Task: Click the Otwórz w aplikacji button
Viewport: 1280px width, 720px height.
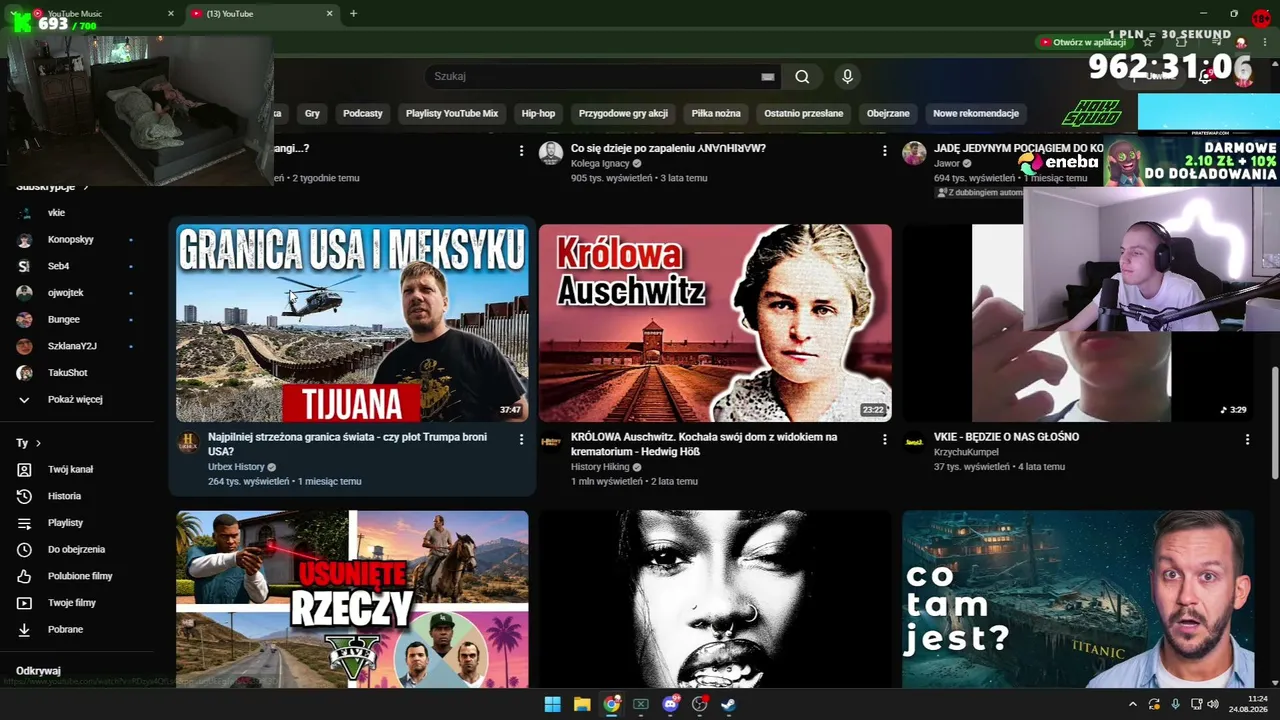Action: click(x=1083, y=42)
